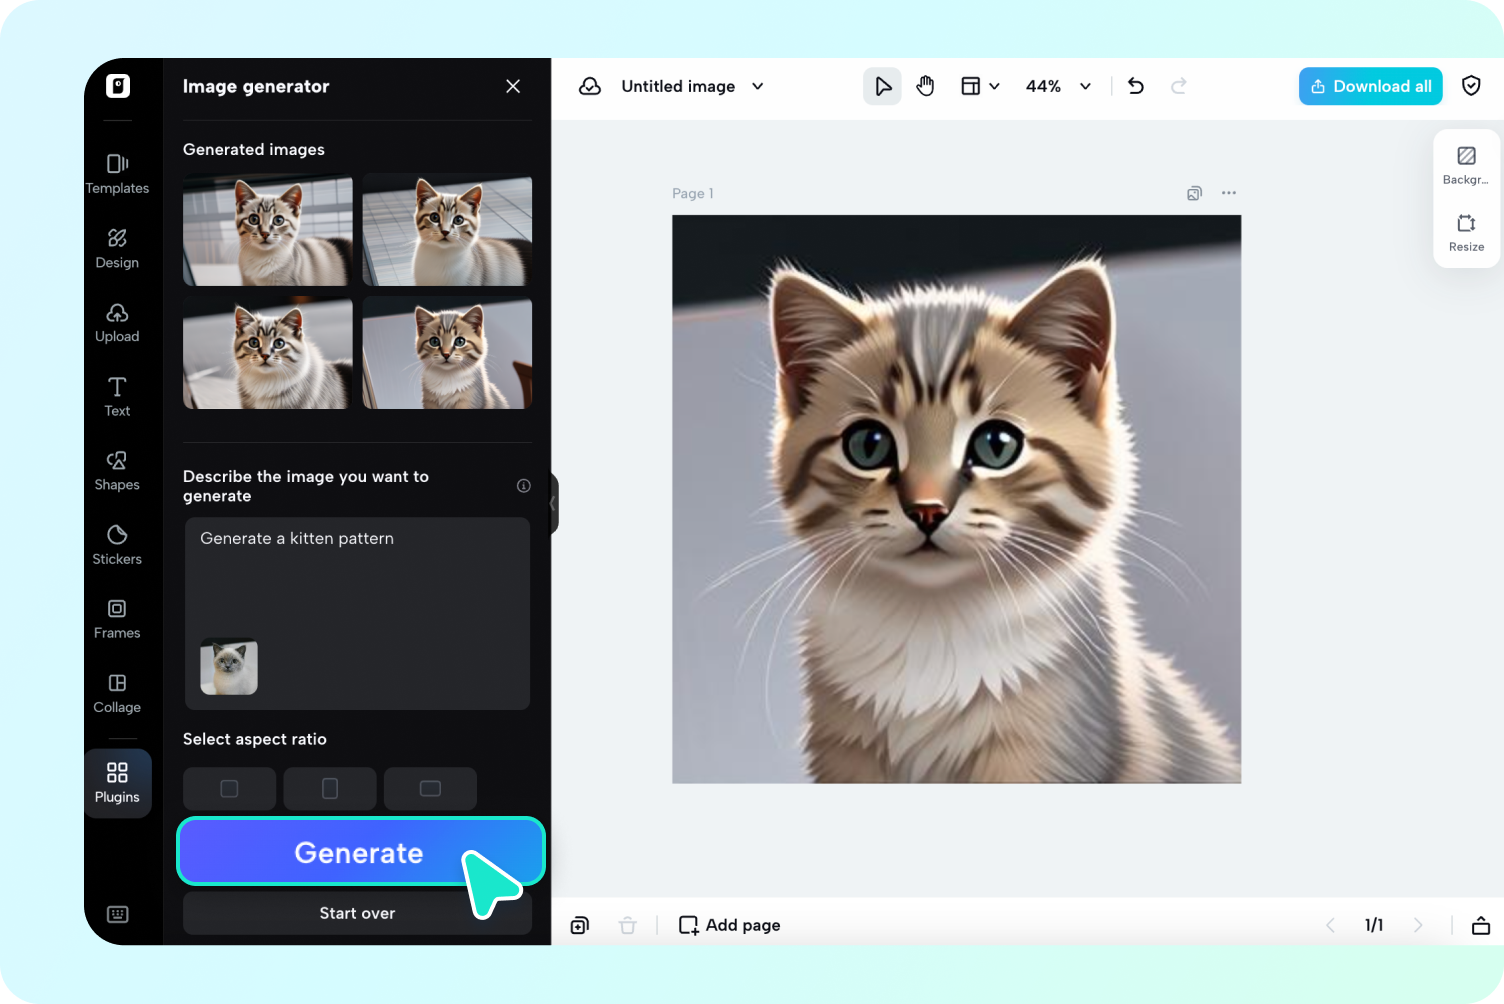Click the Start over button
Viewport: 1504px width, 1004px height.
point(357,913)
